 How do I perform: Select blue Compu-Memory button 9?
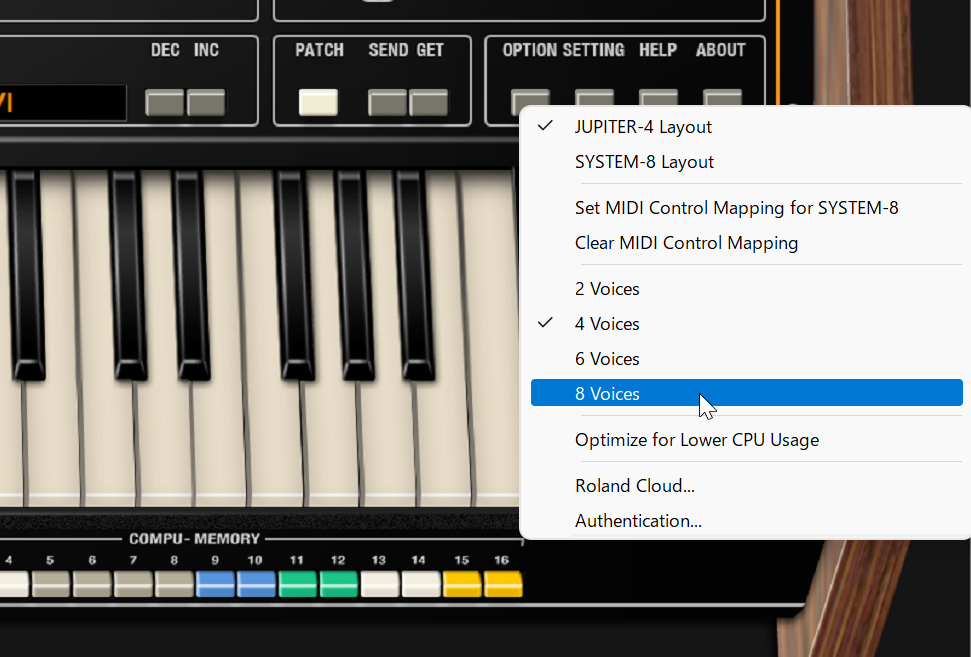[x=215, y=584]
